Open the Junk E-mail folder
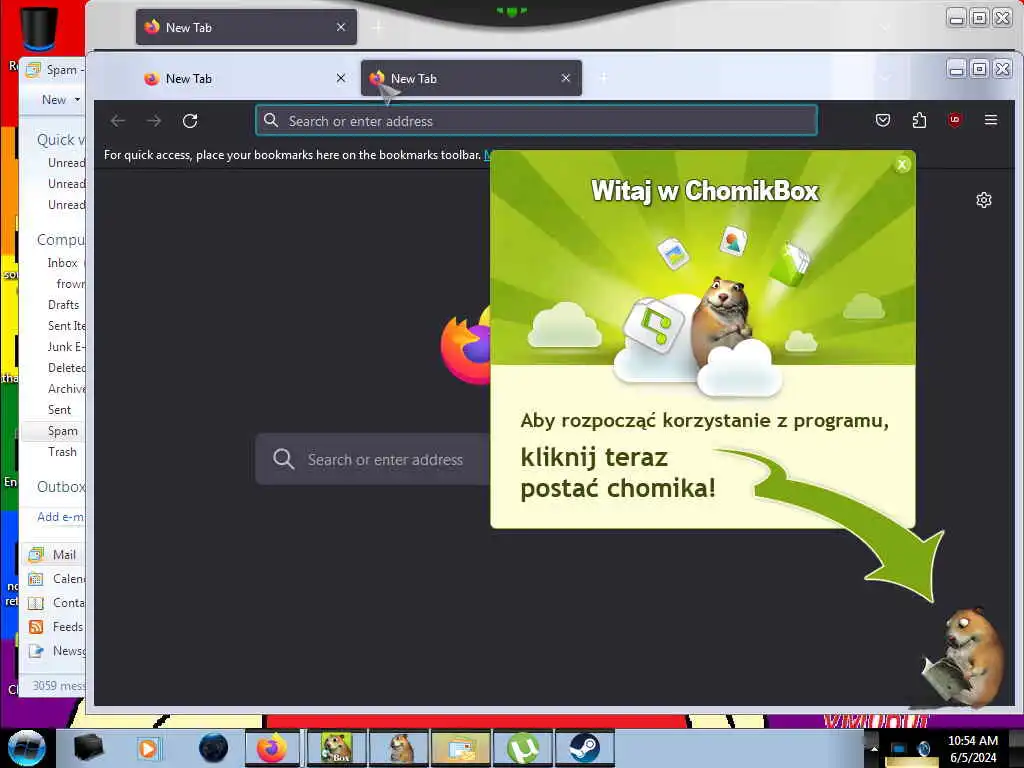The image size is (1024, 768). pyautogui.click(x=67, y=346)
